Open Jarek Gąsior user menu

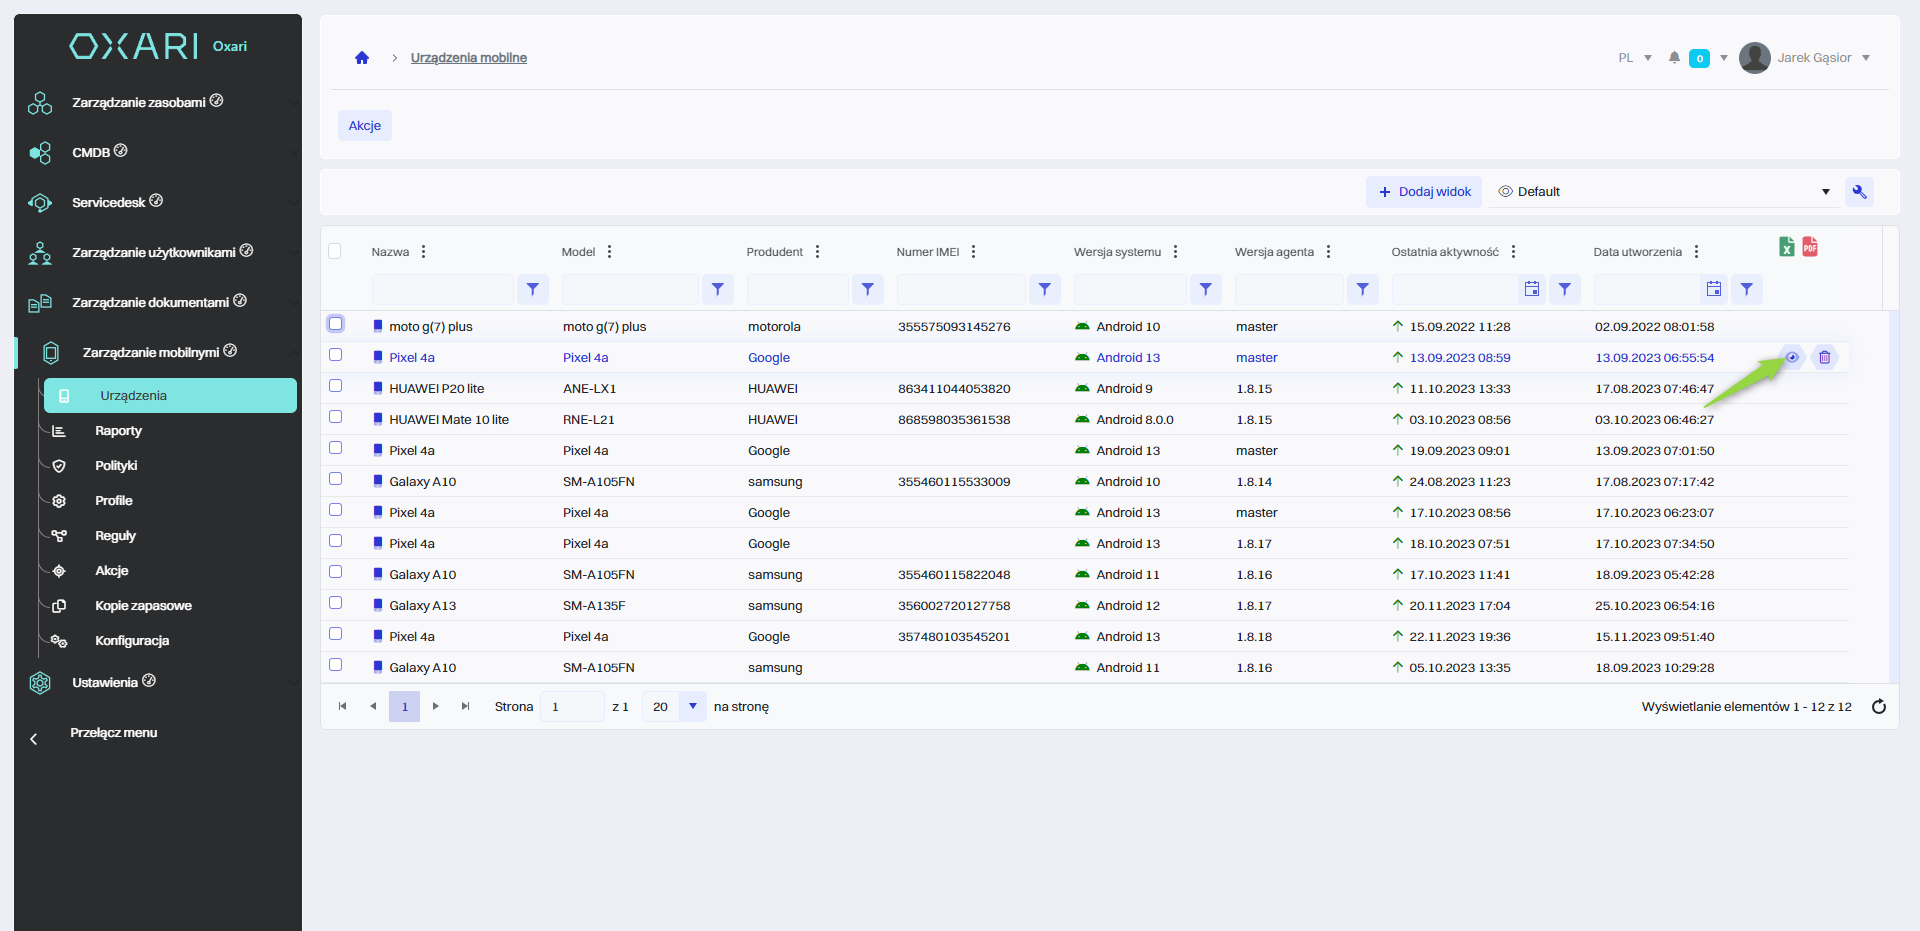(x=1813, y=58)
